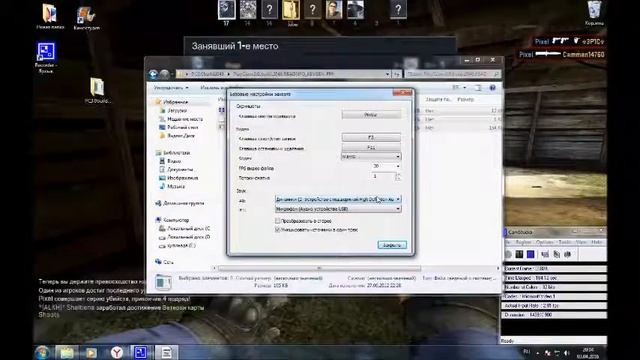Screen dimensions: 640x360
Task: Click the Explorer back navigation arrow
Action: (x=153, y=74)
